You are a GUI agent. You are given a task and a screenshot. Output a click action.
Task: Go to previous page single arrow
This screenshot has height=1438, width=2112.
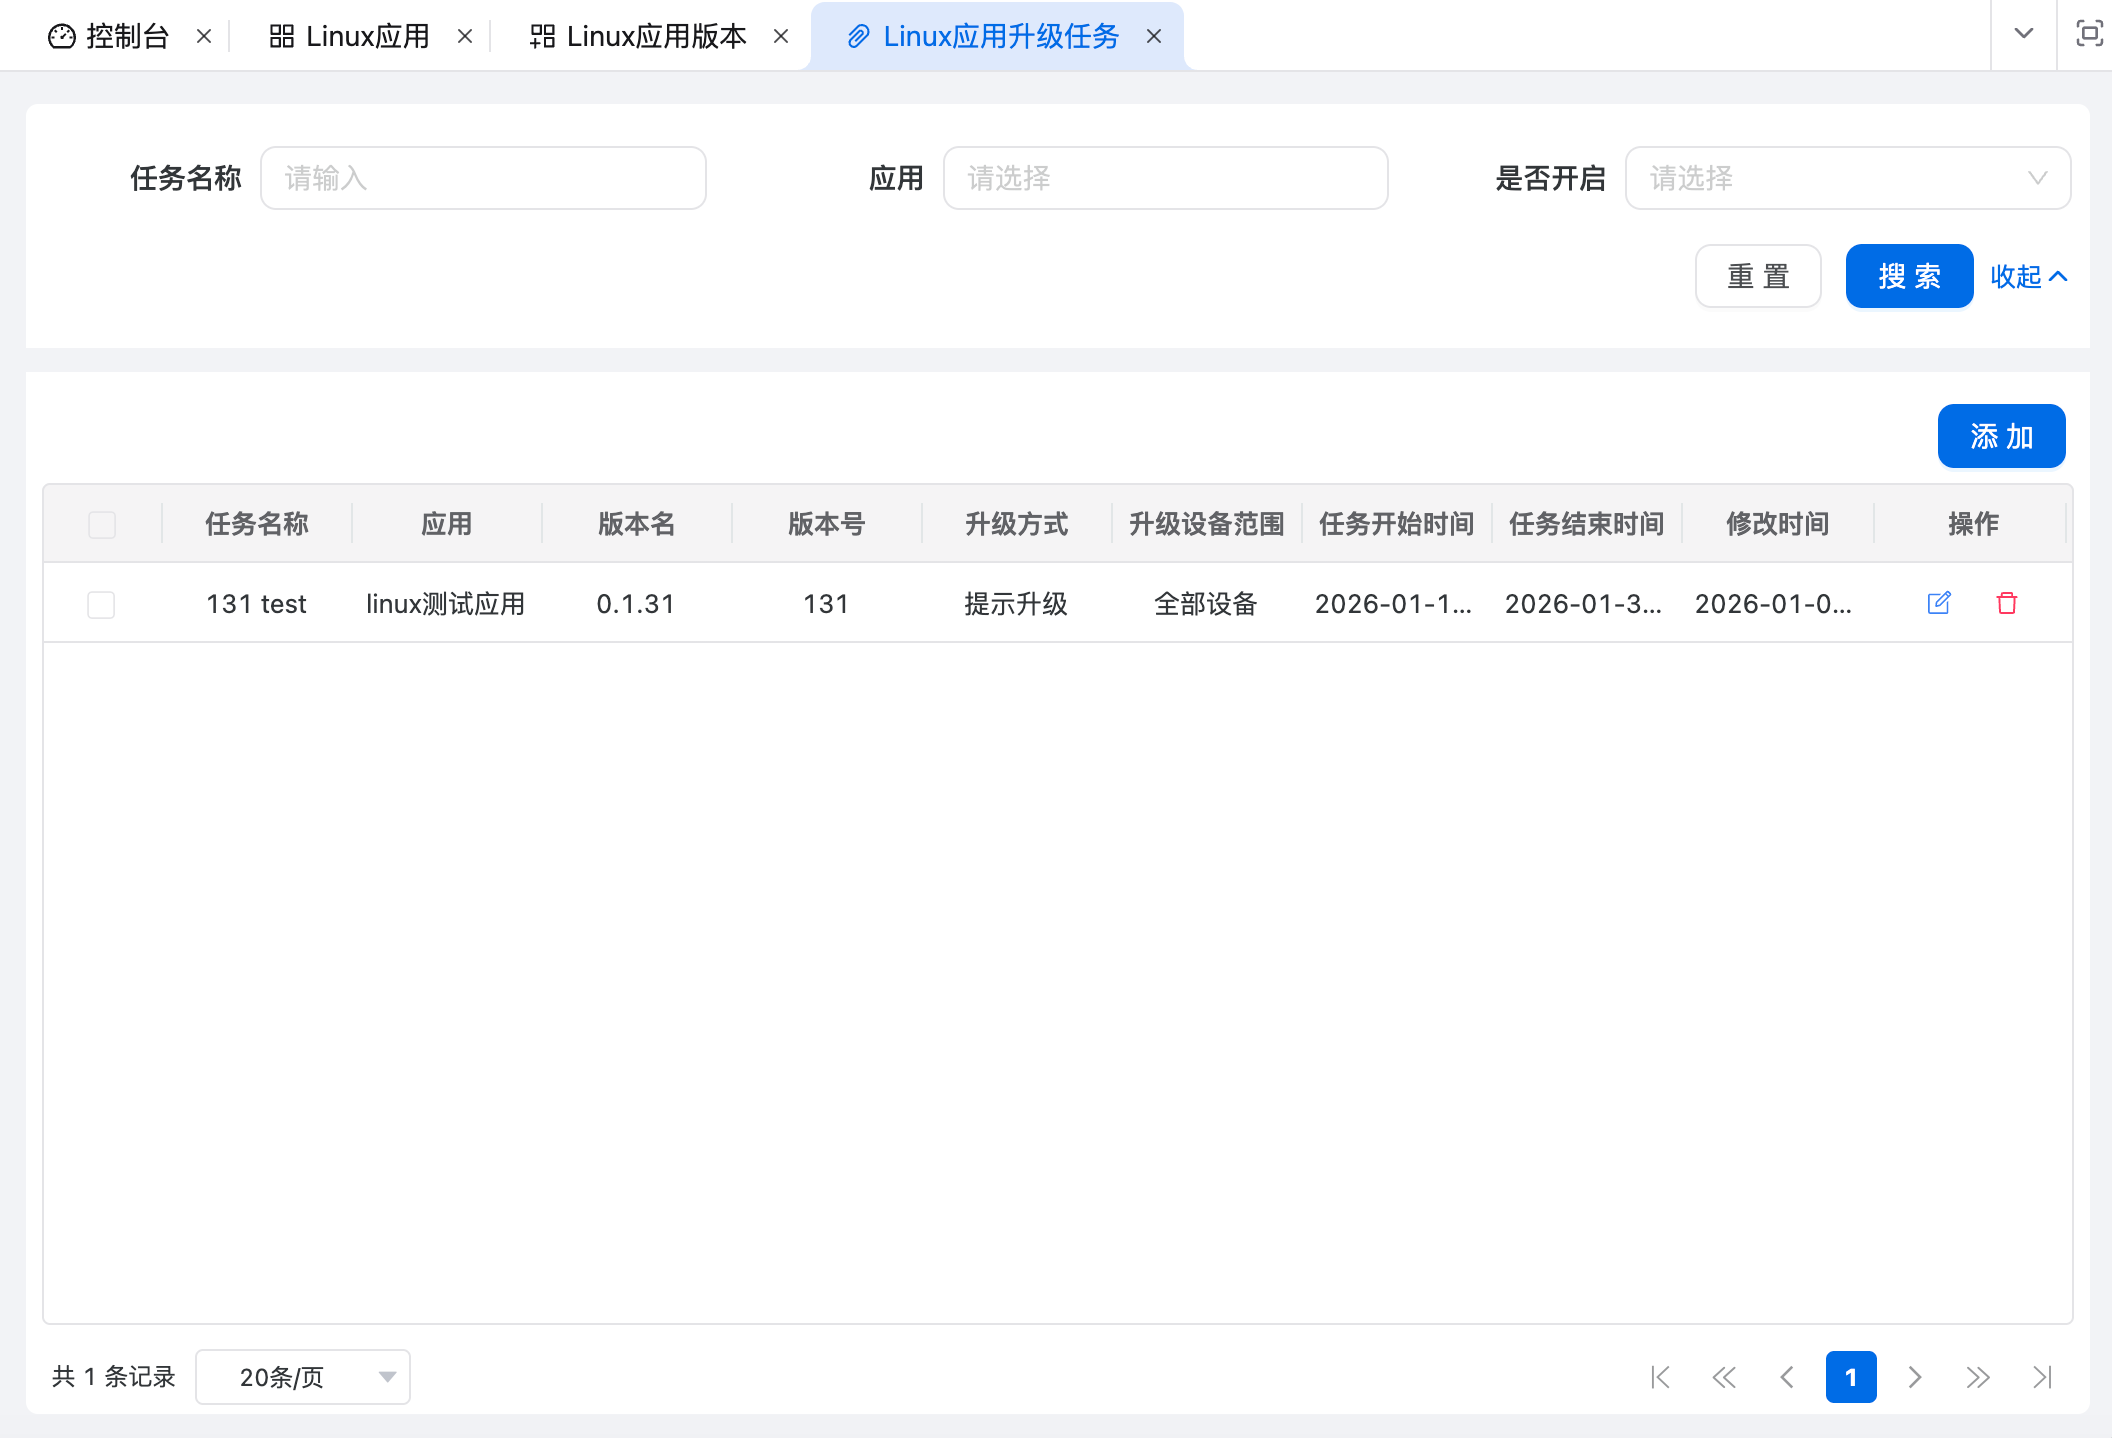[x=1787, y=1377]
